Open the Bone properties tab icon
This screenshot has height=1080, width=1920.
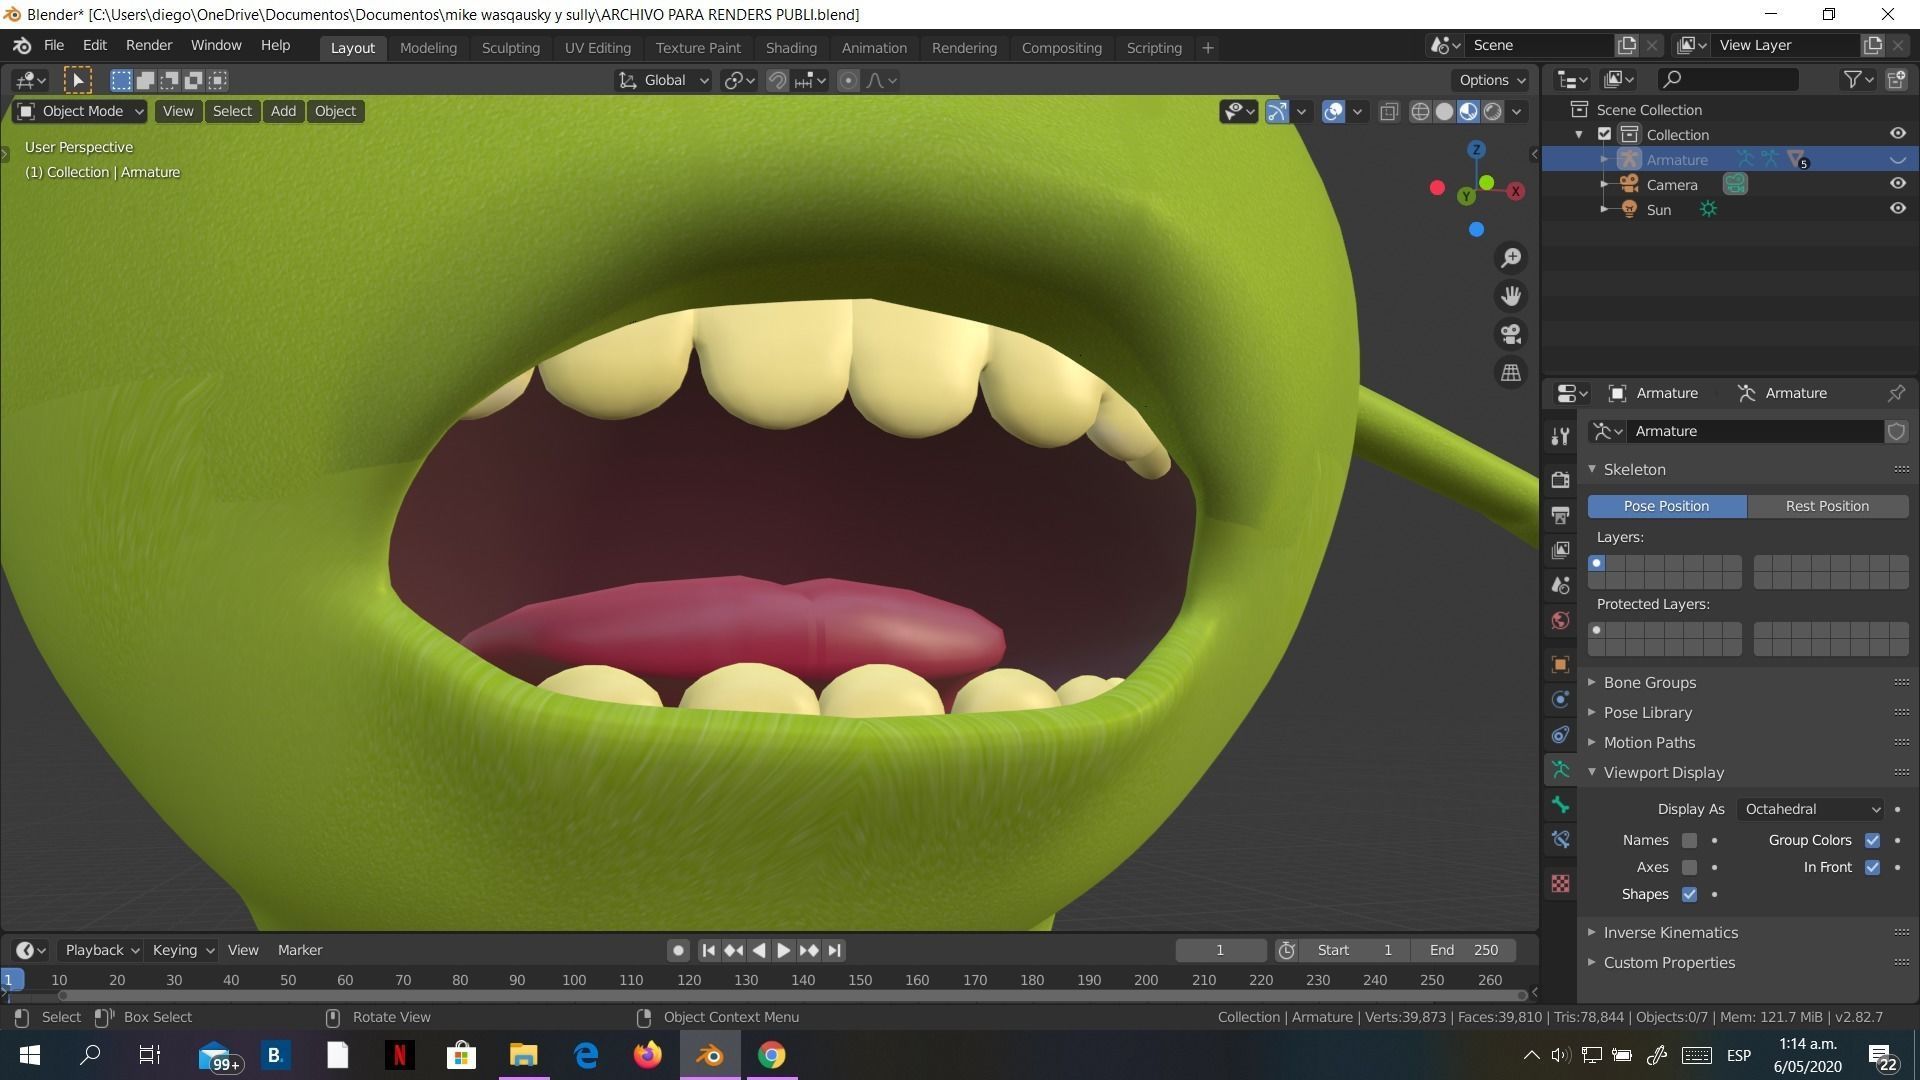click(1560, 804)
